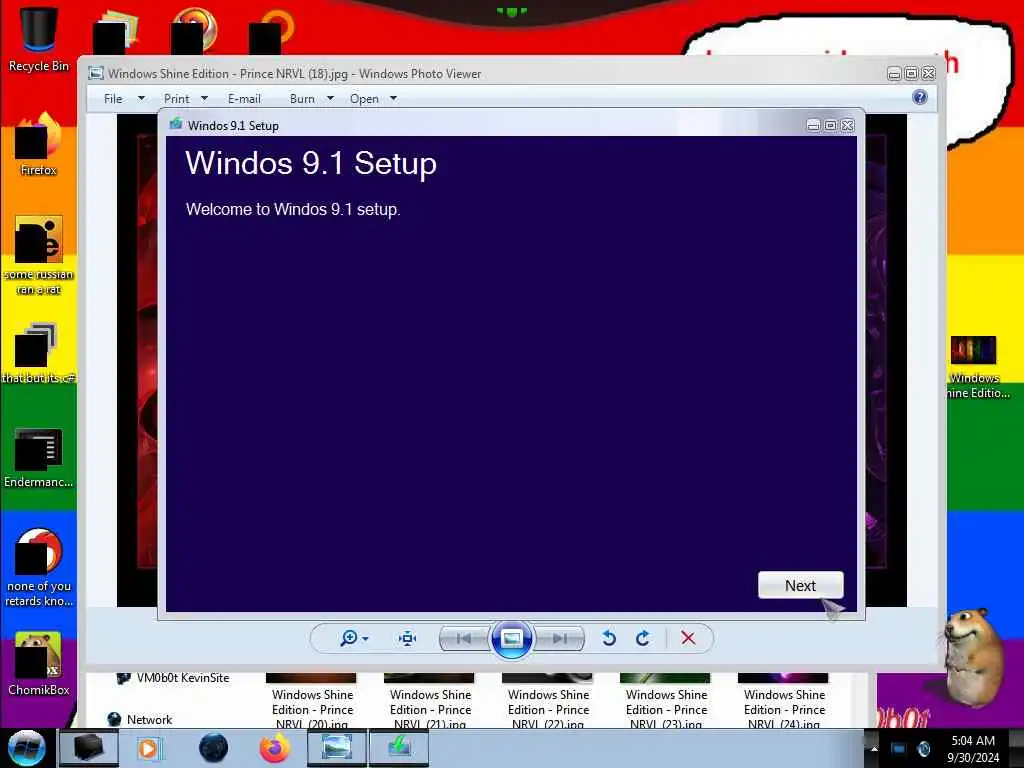The image size is (1024, 768).
Task: Expand the Open dropdown arrow
Action: click(393, 99)
